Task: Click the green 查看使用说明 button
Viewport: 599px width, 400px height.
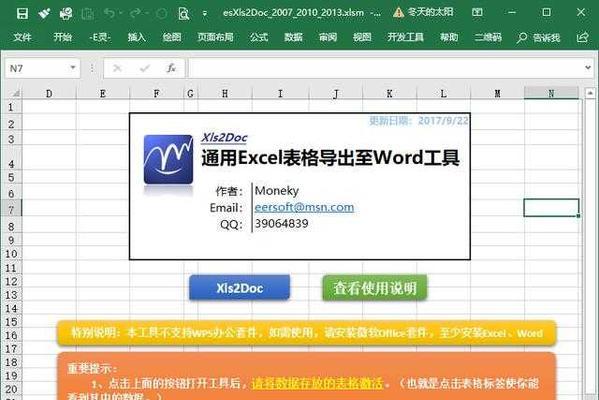Action: coord(374,288)
